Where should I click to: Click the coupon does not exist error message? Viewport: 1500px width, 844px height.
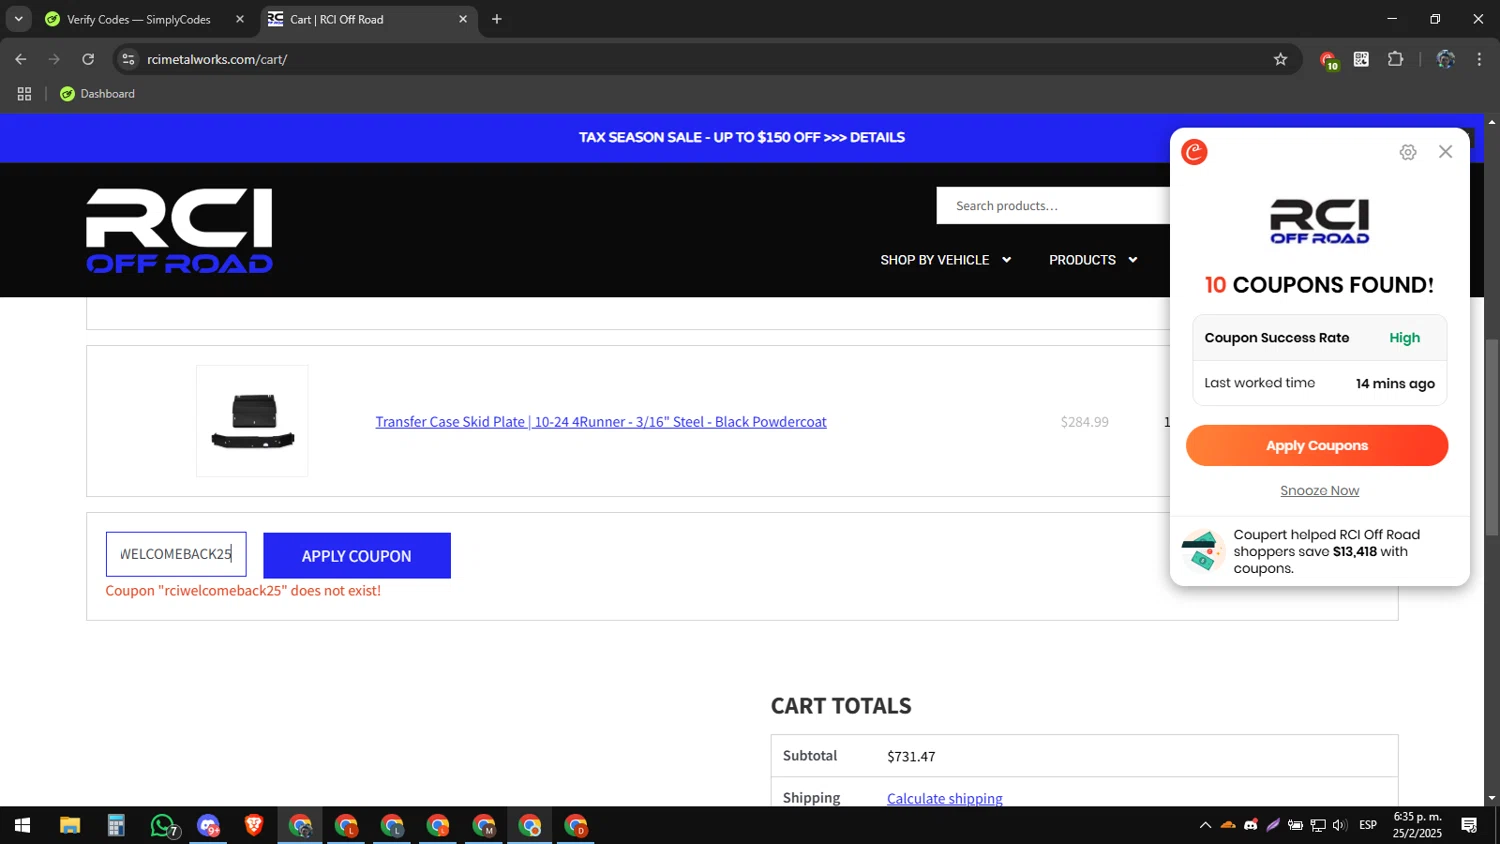click(243, 590)
